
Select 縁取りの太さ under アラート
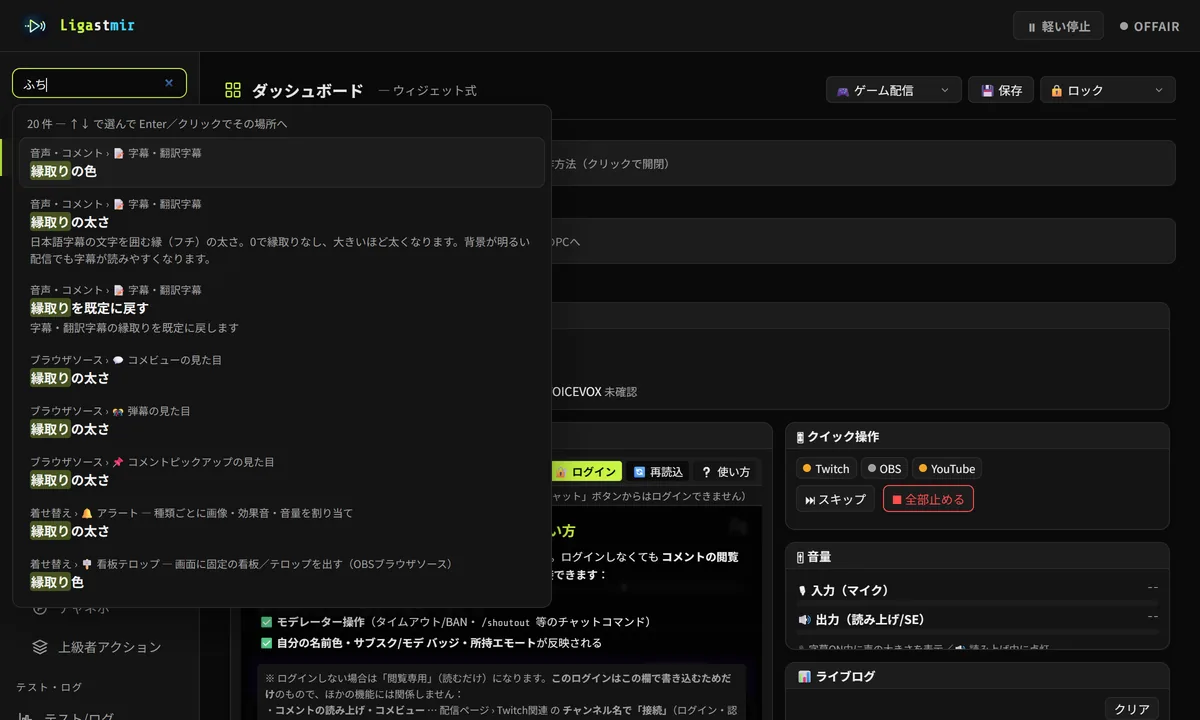point(281,522)
